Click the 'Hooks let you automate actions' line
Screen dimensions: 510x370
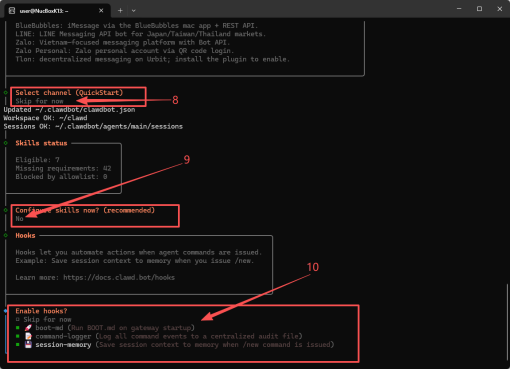coord(139,252)
